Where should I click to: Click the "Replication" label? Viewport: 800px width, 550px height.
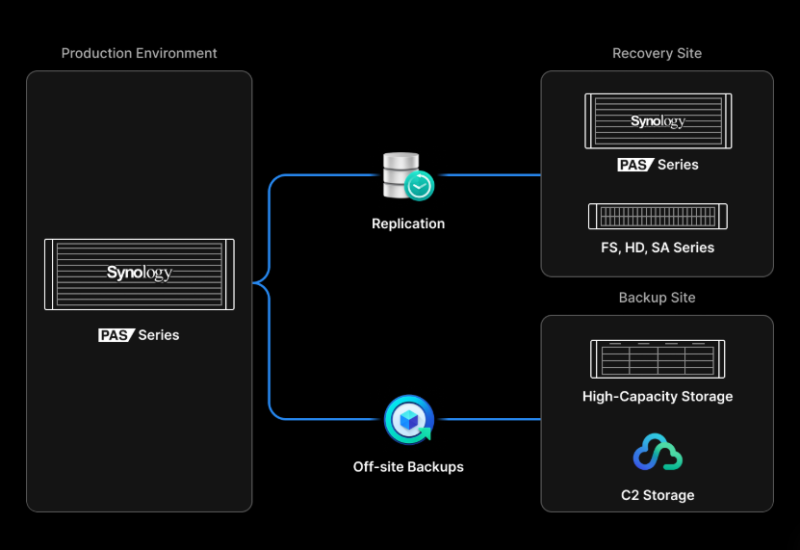point(408,223)
